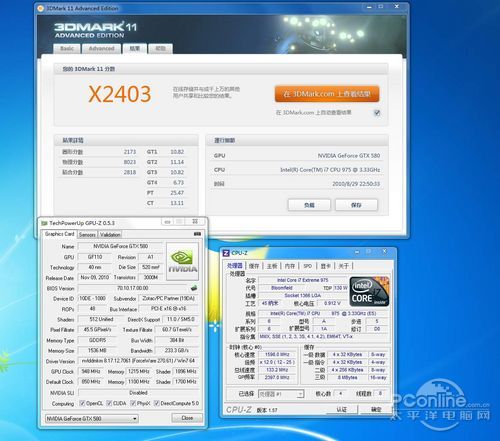Image resolution: width=500 pixels, height=441 pixels.
Task: Minimize the GPU-Z window
Action: coord(167,222)
